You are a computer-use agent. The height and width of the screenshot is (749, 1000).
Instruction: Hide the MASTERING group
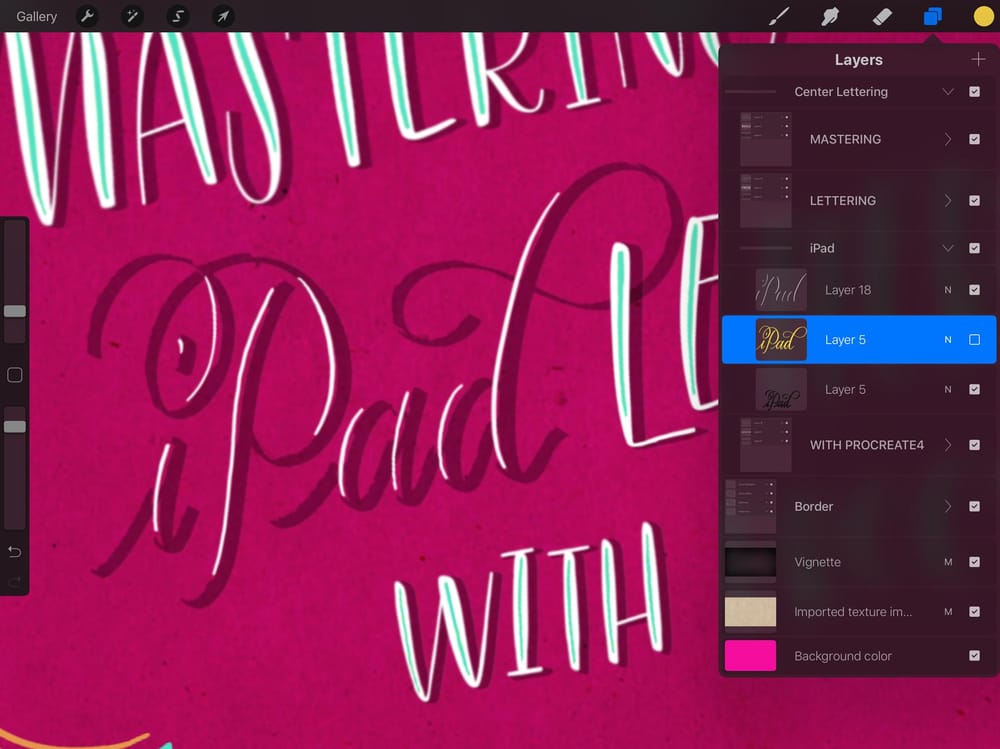pyautogui.click(x=974, y=139)
